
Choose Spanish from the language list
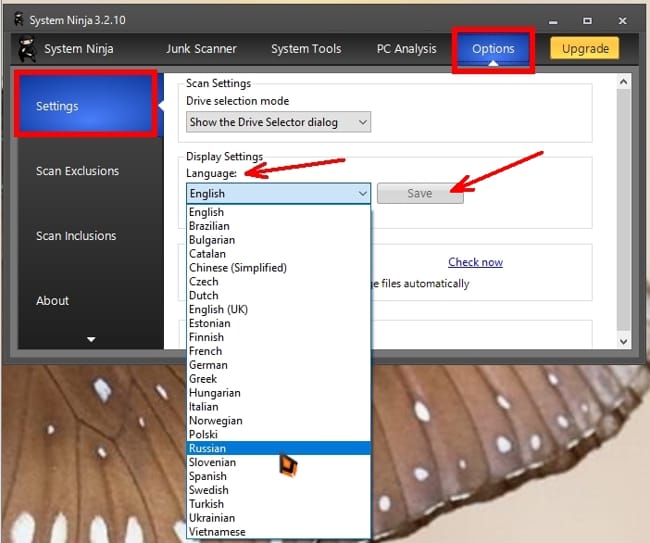278,476
